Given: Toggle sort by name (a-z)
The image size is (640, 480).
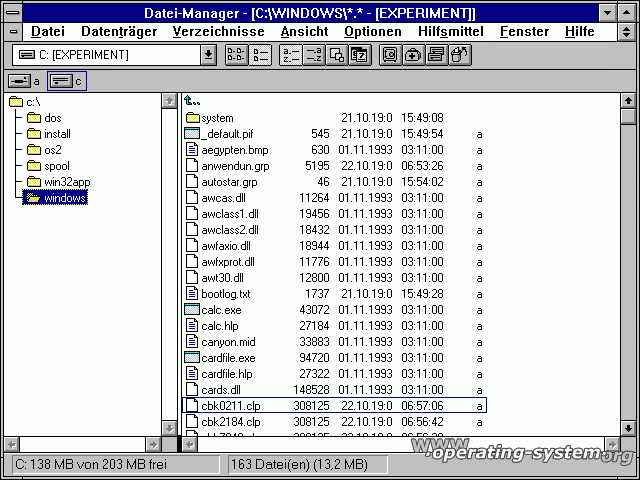Looking at the screenshot, I should pyautogui.click(x=291, y=55).
